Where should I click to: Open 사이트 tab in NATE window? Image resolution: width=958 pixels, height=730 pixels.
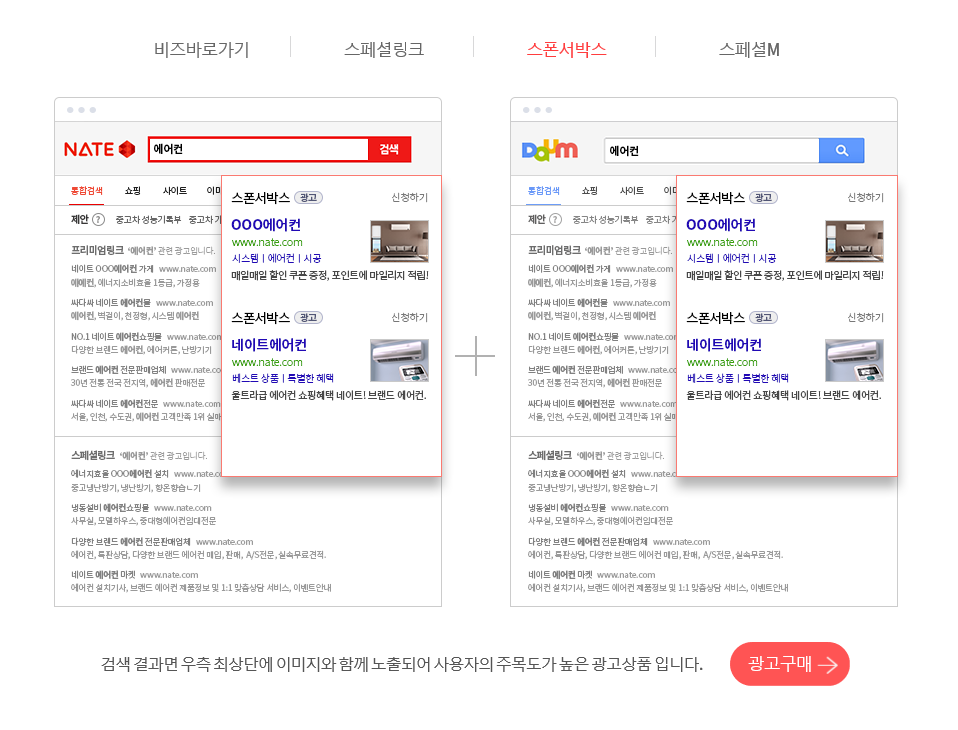(x=175, y=191)
